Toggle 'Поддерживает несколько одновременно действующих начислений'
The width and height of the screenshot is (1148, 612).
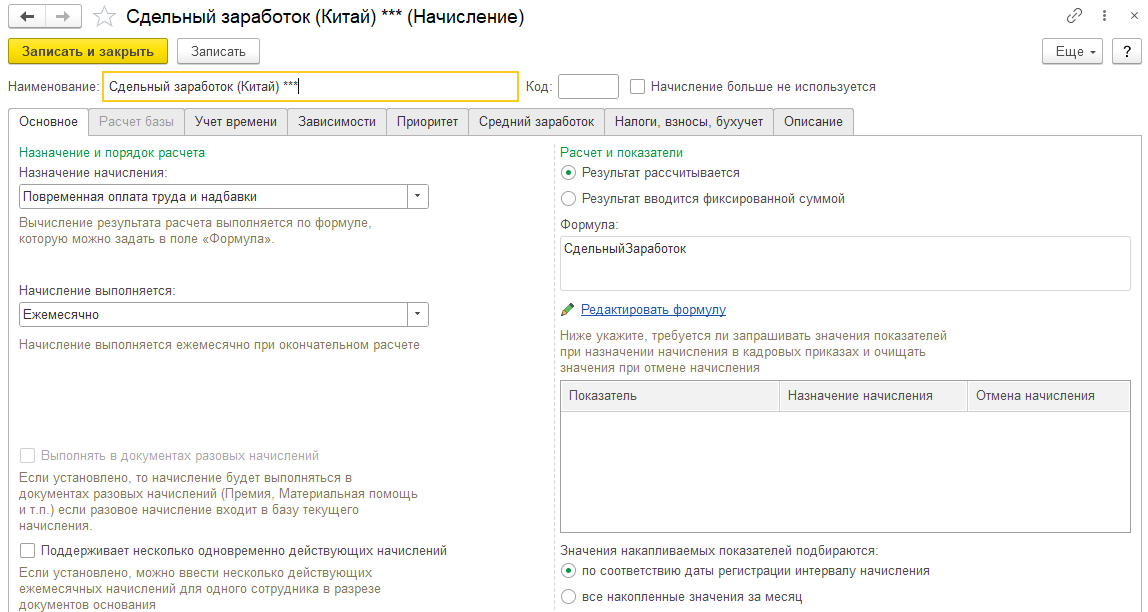(27, 550)
